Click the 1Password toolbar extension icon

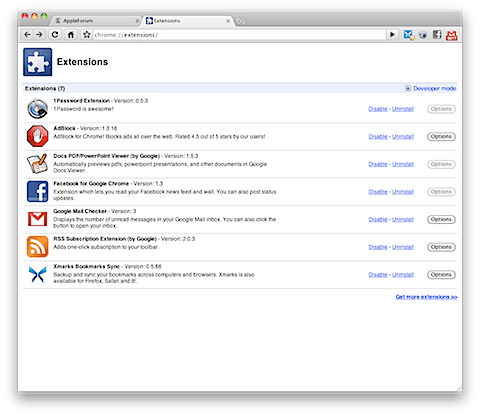tap(423, 35)
